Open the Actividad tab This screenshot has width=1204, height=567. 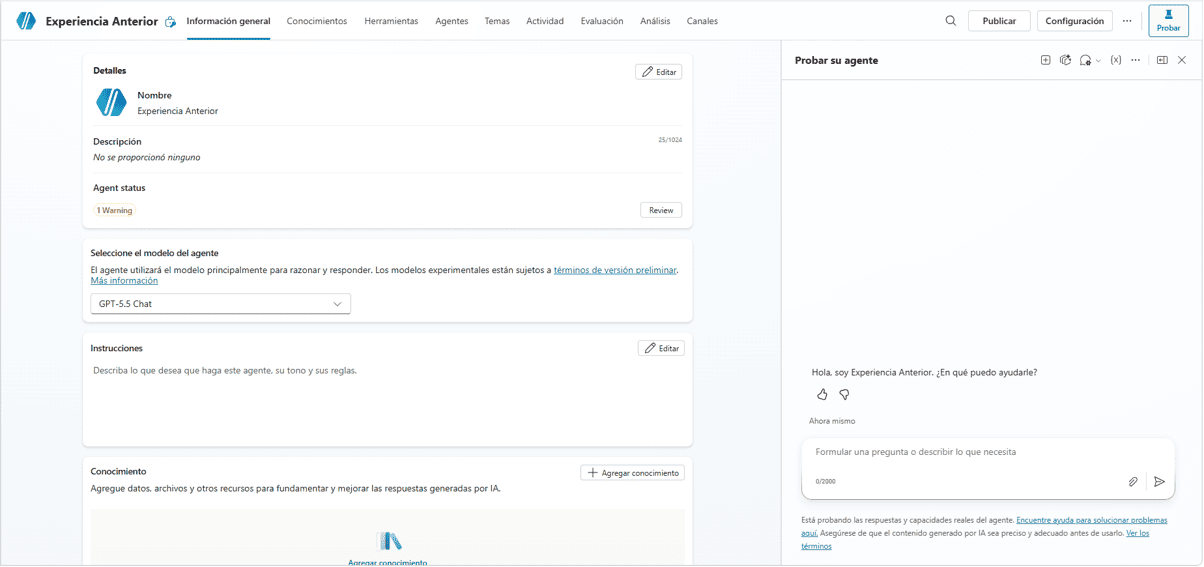point(545,21)
